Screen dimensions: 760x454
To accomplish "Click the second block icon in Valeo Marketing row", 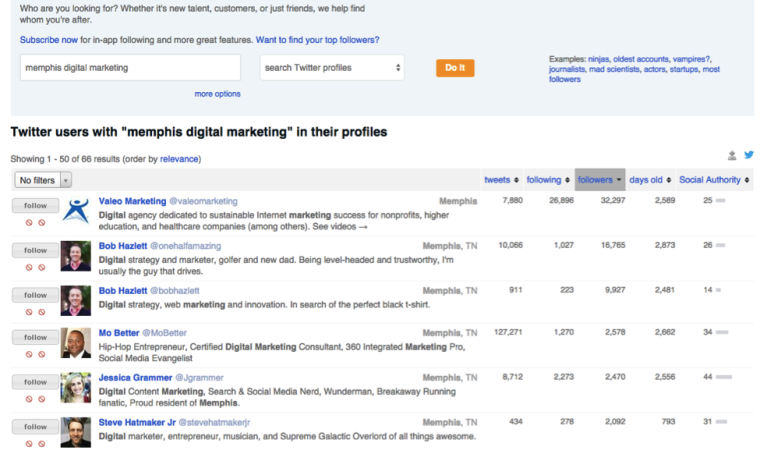I will (x=42, y=222).
